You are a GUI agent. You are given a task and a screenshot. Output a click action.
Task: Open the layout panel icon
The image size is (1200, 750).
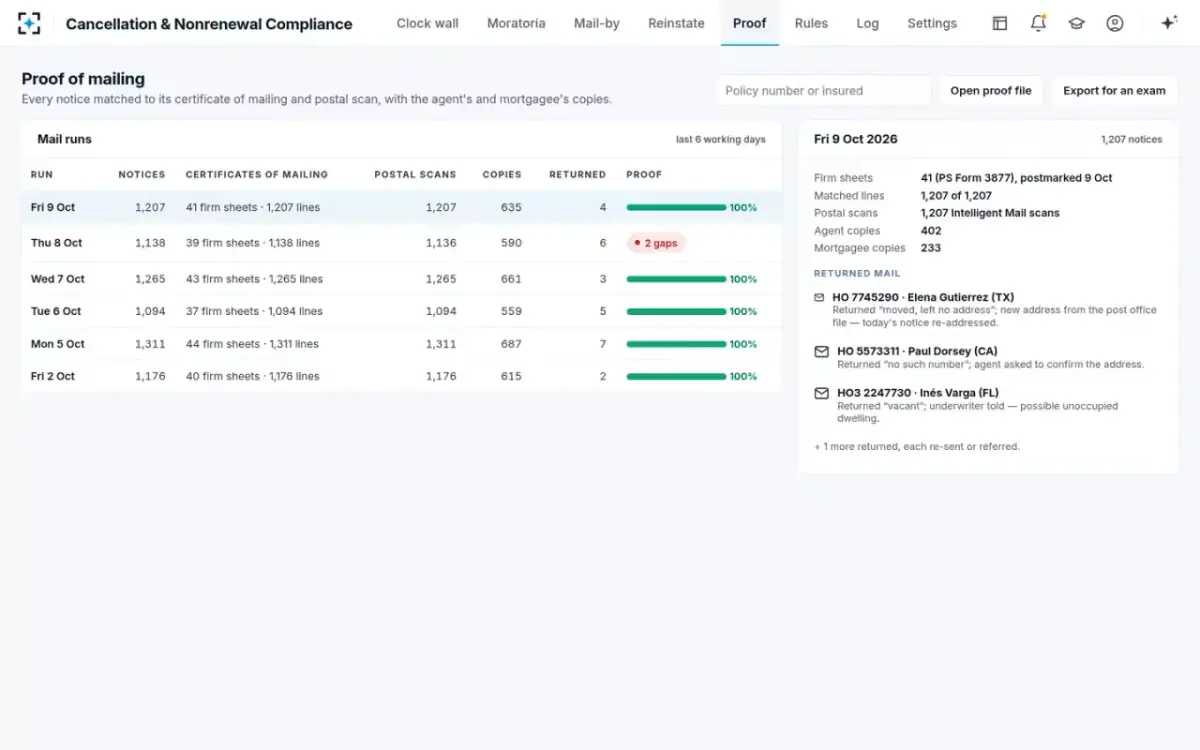(999, 23)
